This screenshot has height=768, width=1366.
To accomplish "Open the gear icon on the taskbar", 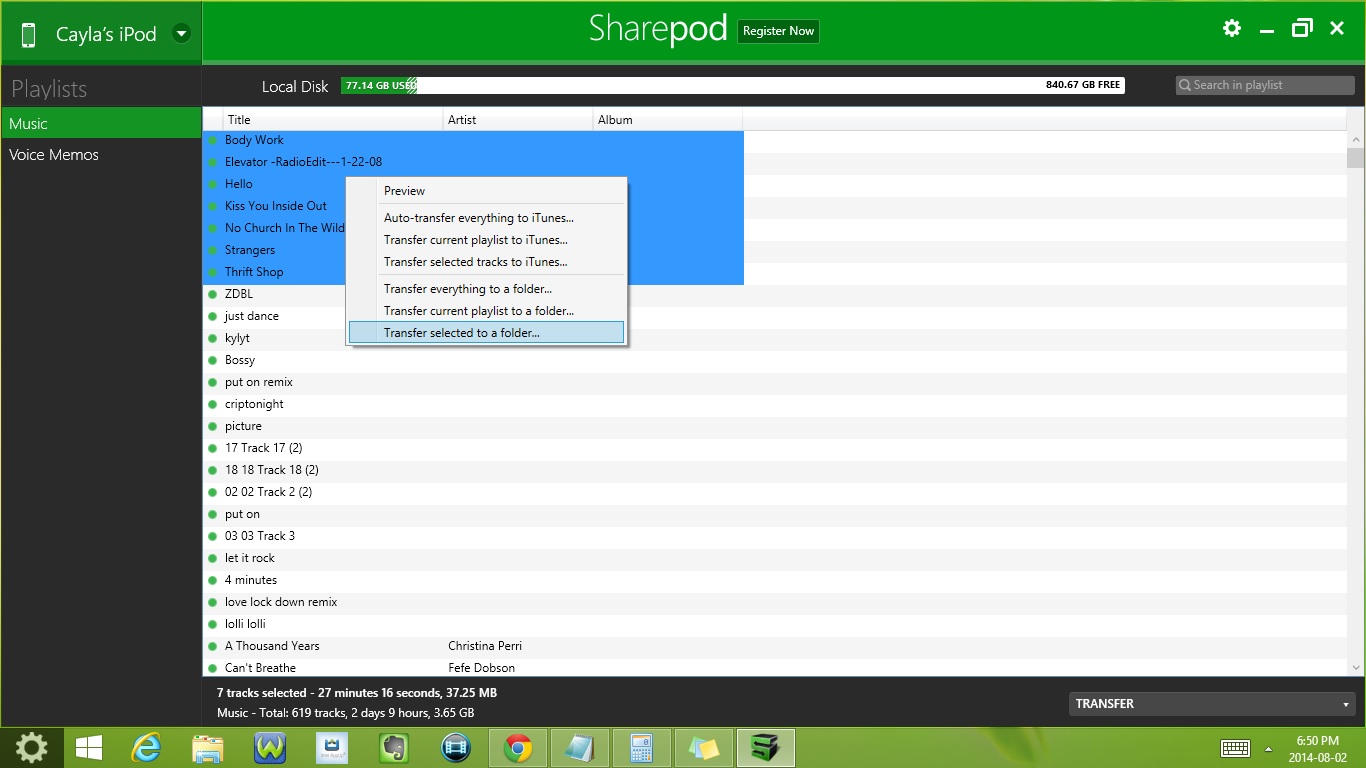I will tap(32, 748).
